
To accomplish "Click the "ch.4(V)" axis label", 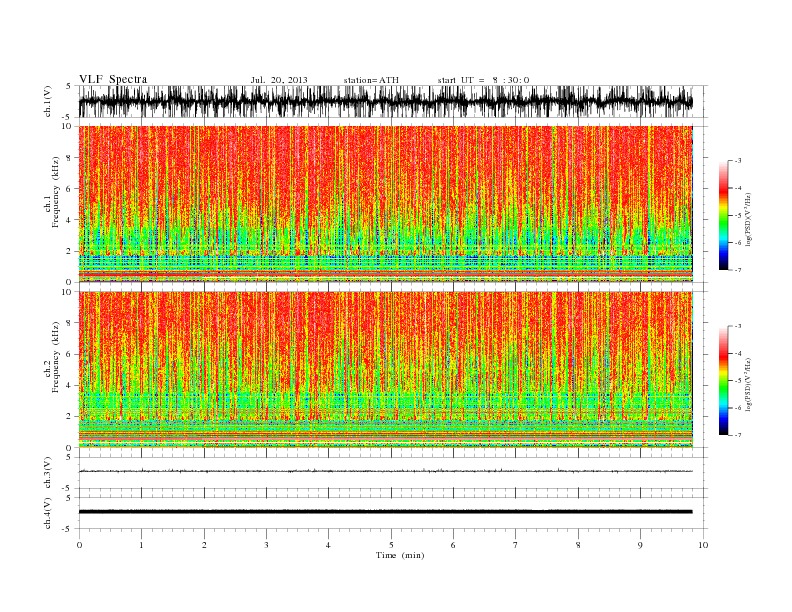I will coord(48,513).
